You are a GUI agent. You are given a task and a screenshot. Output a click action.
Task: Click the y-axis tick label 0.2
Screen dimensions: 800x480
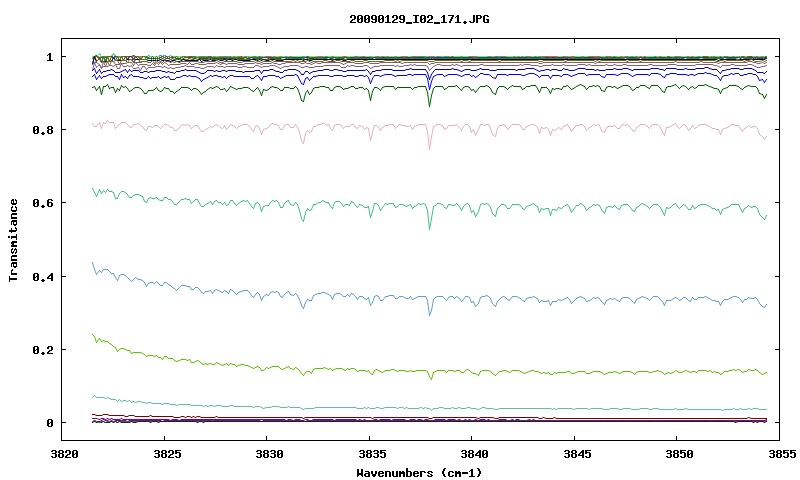(x=43, y=350)
